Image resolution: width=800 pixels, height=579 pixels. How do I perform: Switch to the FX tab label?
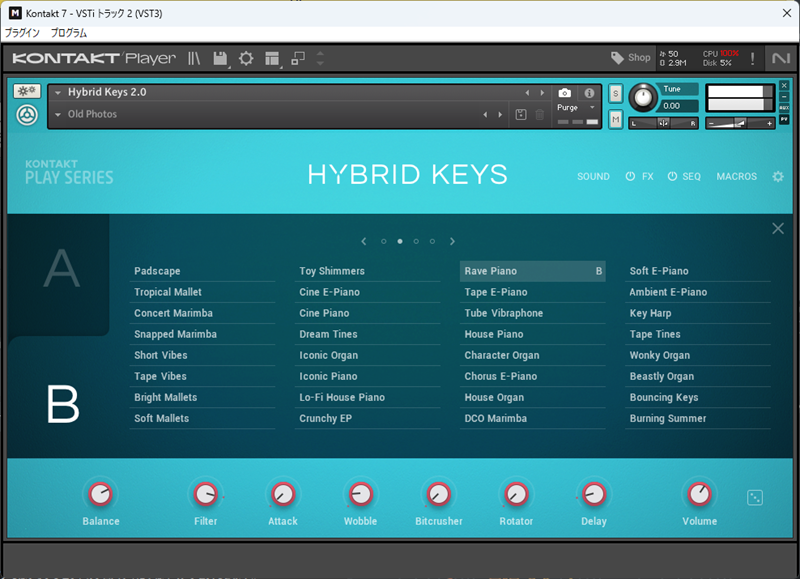[647, 177]
